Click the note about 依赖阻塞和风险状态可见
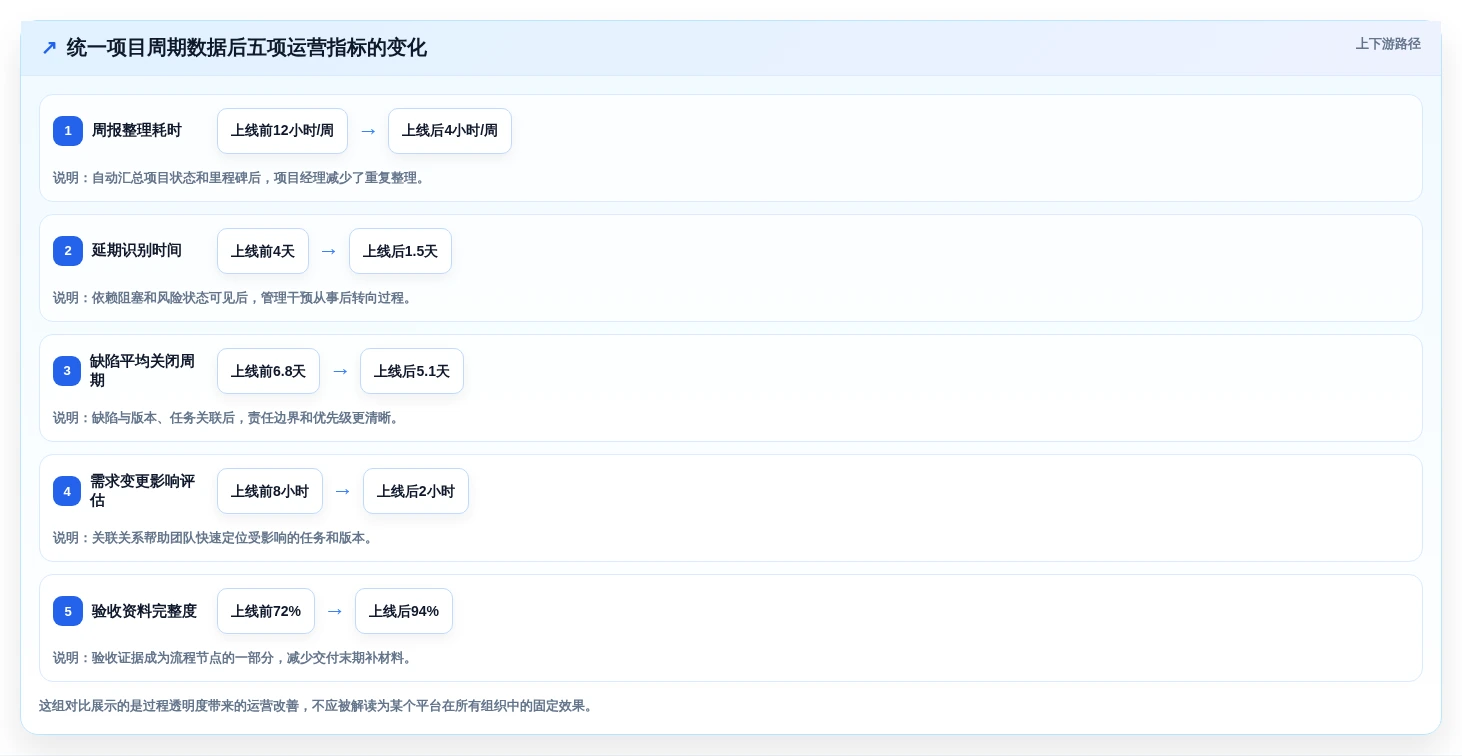Screen dimensions: 1462x756 tap(234, 298)
